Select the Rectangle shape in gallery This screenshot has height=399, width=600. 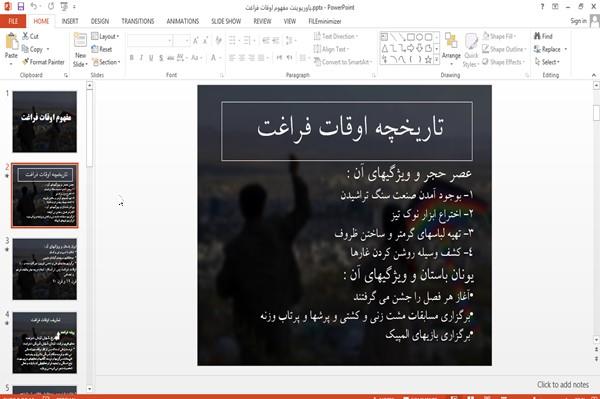coord(411,37)
